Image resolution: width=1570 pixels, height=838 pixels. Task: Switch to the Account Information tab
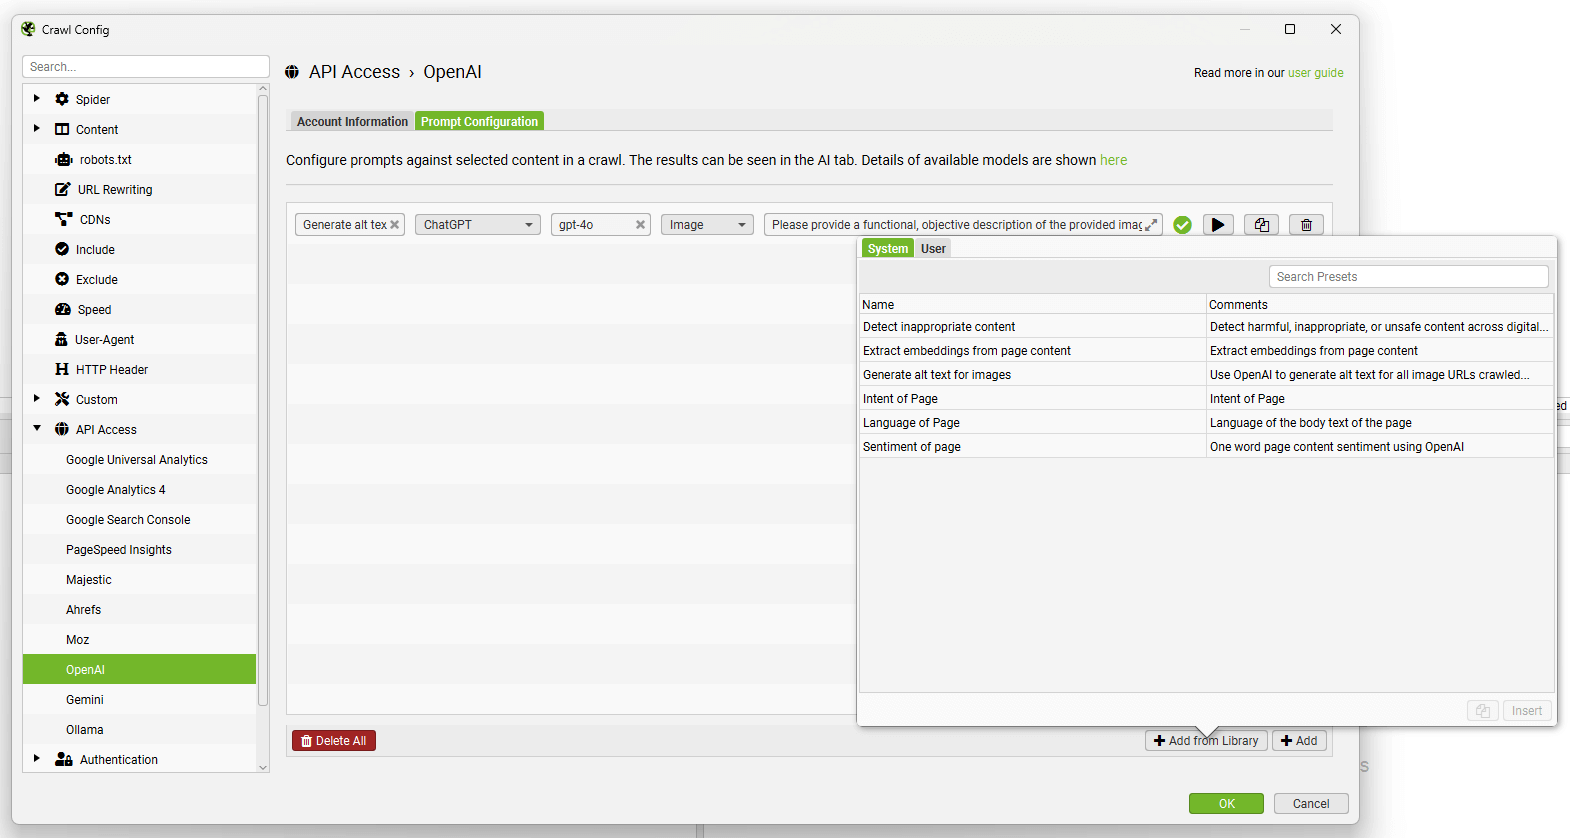click(352, 122)
